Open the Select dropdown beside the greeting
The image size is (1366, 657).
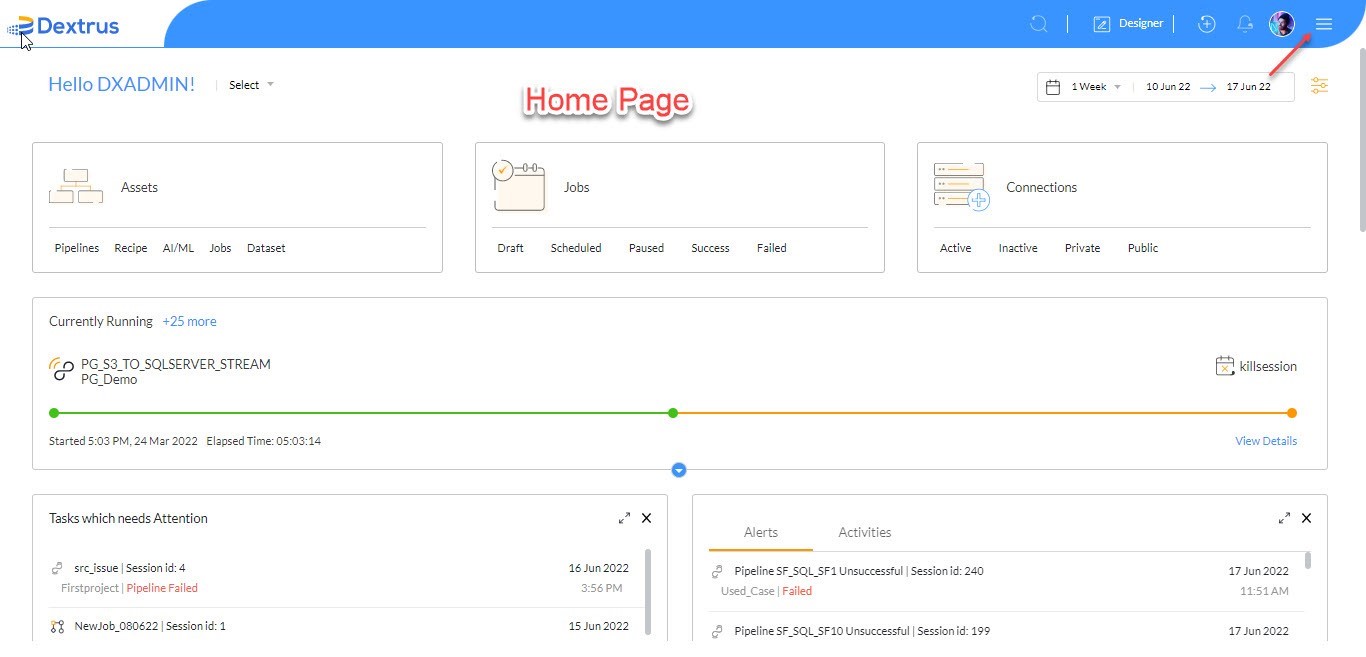point(251,85)
